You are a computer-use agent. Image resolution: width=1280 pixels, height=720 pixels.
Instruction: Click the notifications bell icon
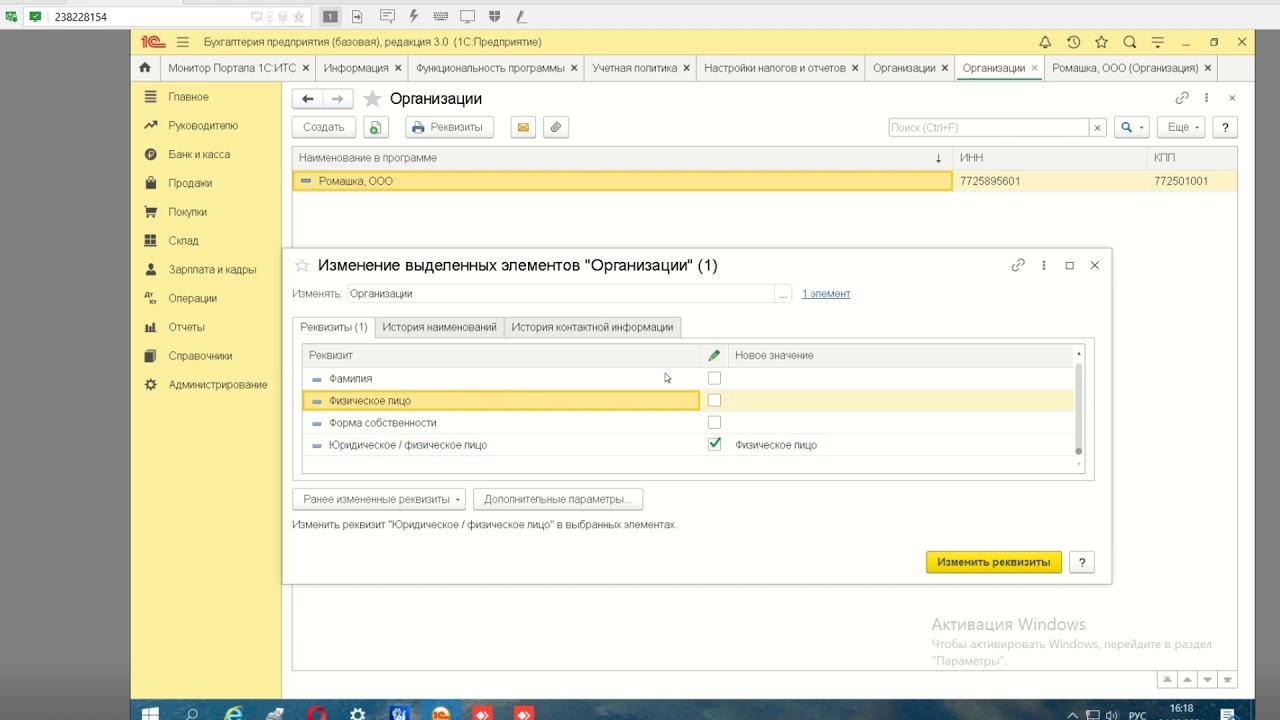click(1045, 42)
